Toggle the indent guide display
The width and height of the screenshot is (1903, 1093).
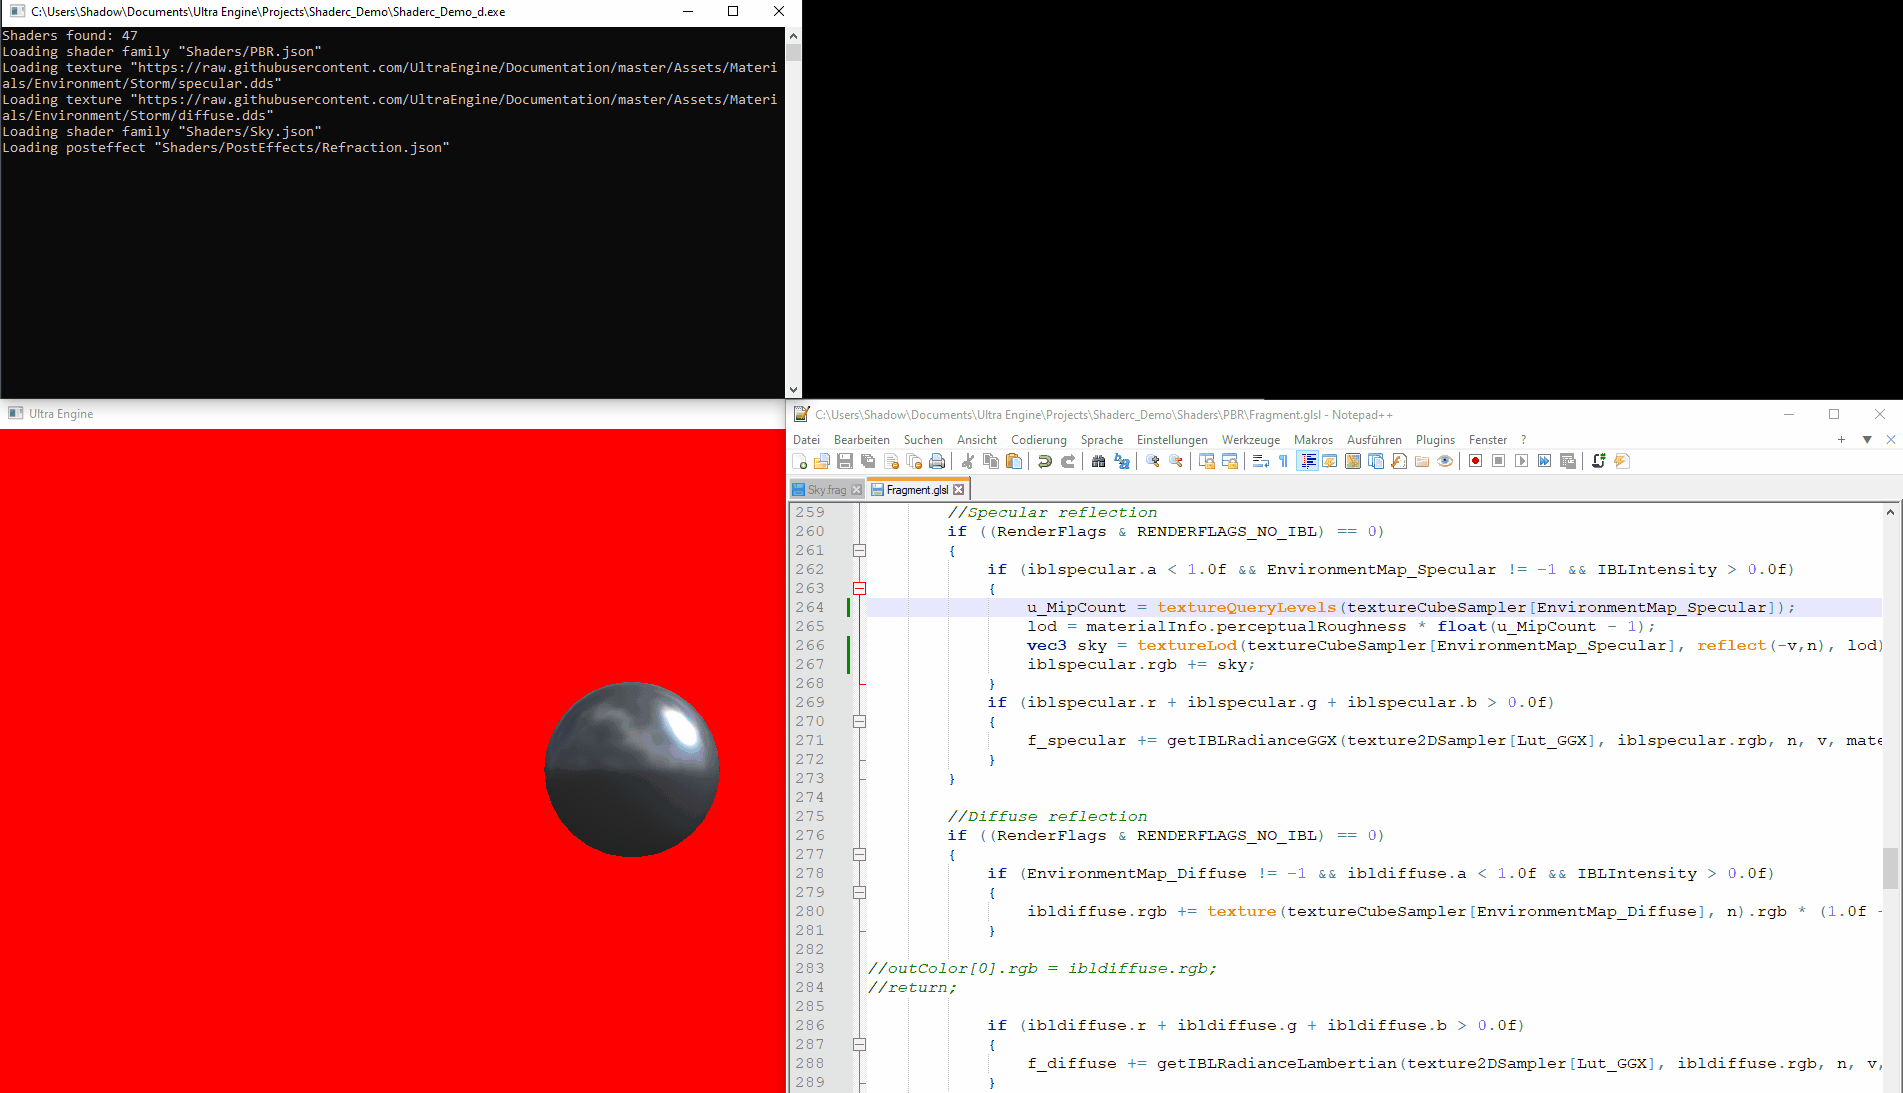[1308, 461]
